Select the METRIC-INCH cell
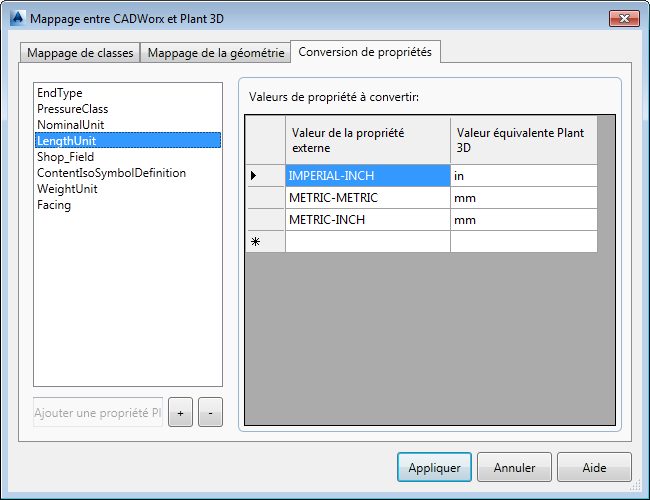The height and width of the screenshot is (500, 650). (368, 219)
